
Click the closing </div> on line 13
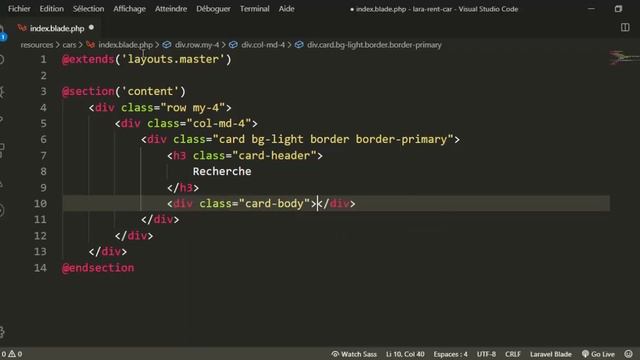point(108,252)
